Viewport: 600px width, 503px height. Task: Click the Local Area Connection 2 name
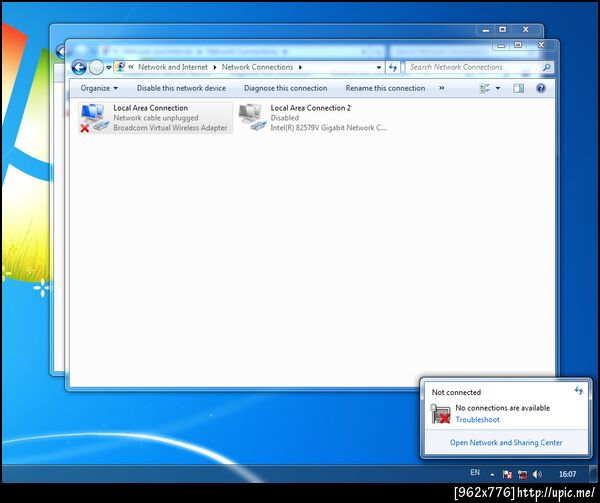click(x=310, y=108)
